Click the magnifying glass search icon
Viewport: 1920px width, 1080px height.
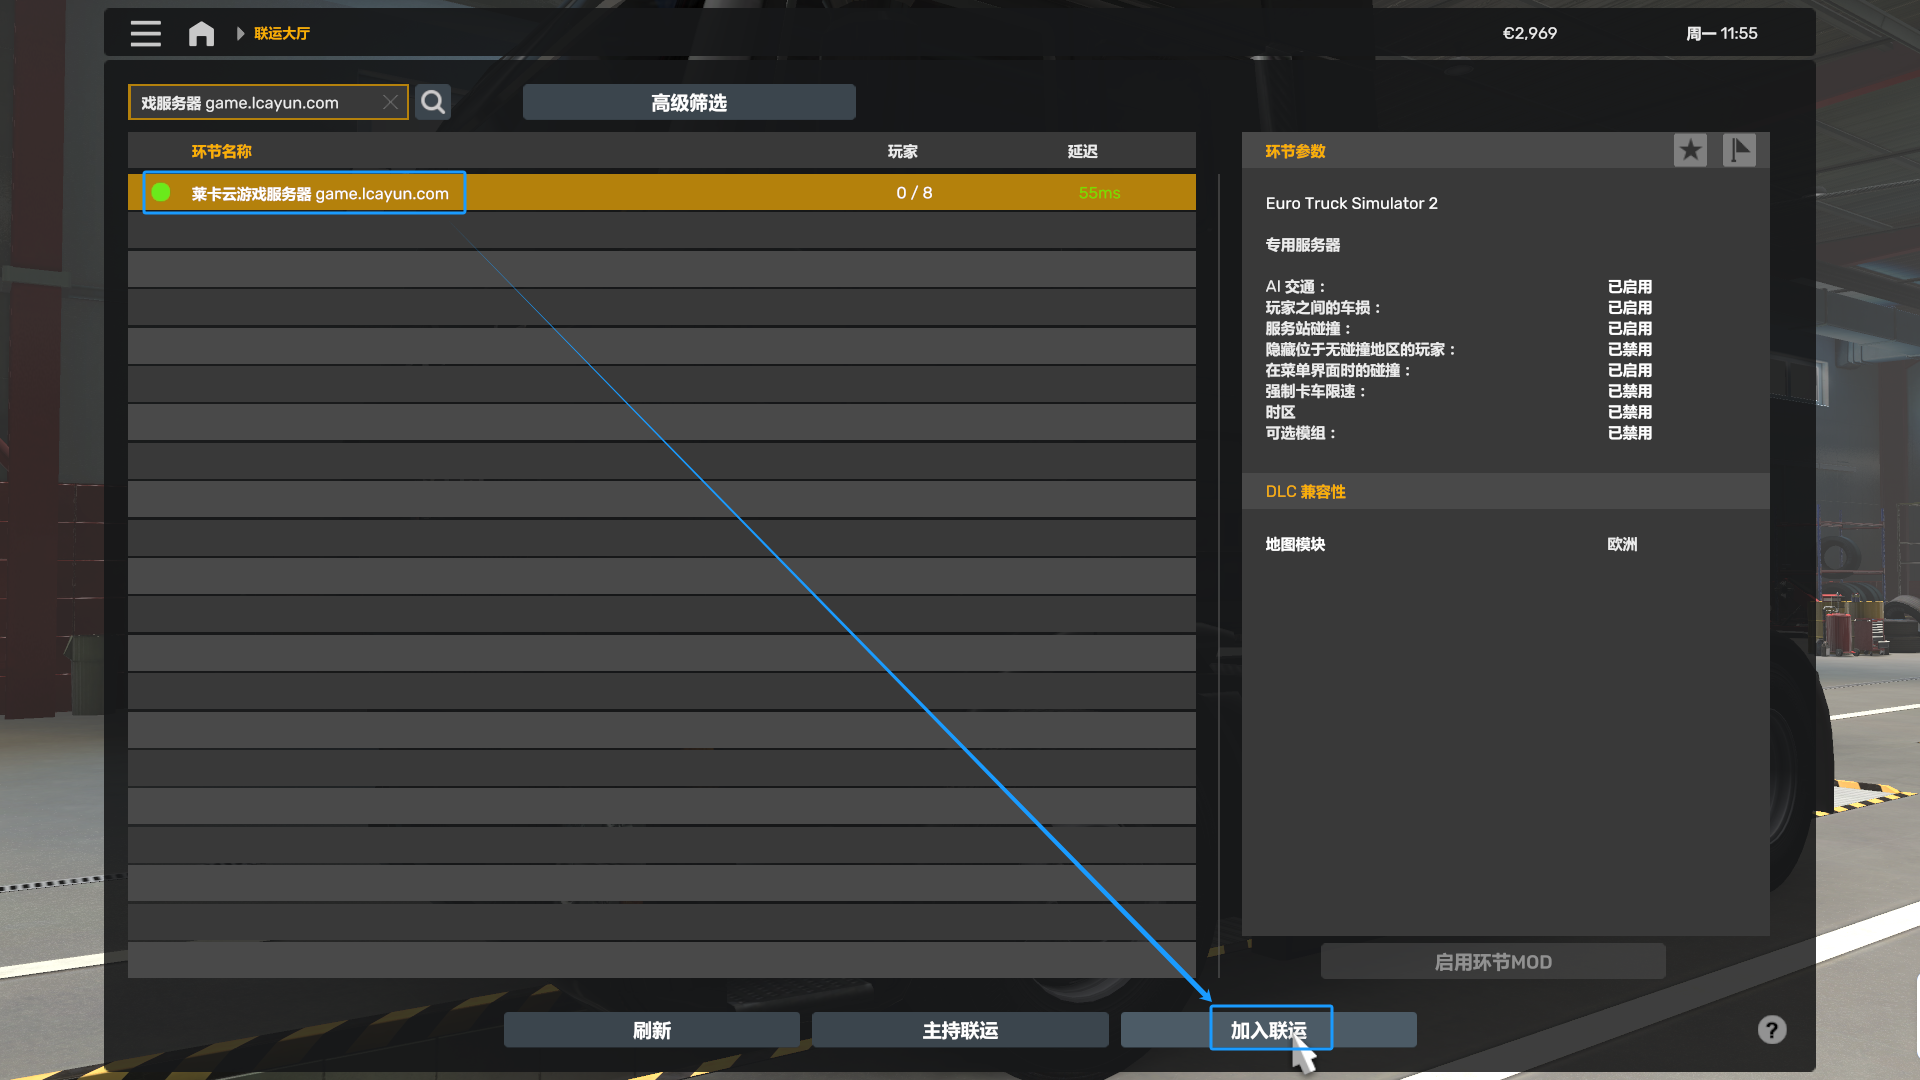pos(433,102)
